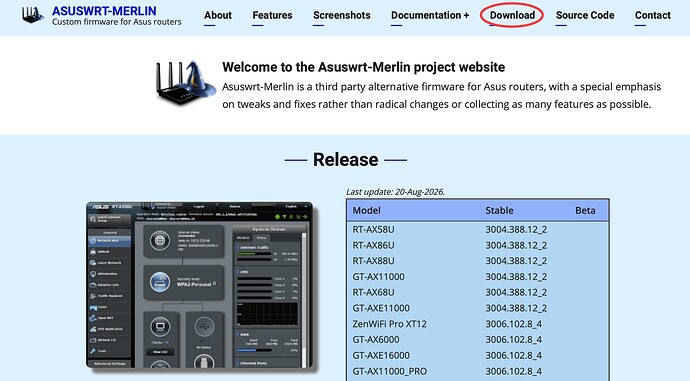
Task: Select the RT-AX88U model entry
Action: (373, 261)
